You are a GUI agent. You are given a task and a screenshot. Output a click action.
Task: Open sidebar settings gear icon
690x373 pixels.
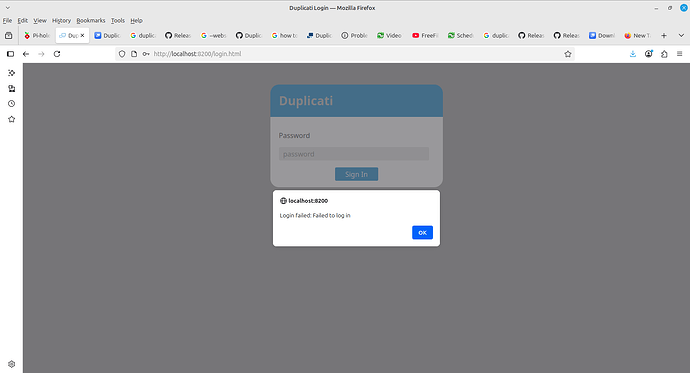coord(11,364)
